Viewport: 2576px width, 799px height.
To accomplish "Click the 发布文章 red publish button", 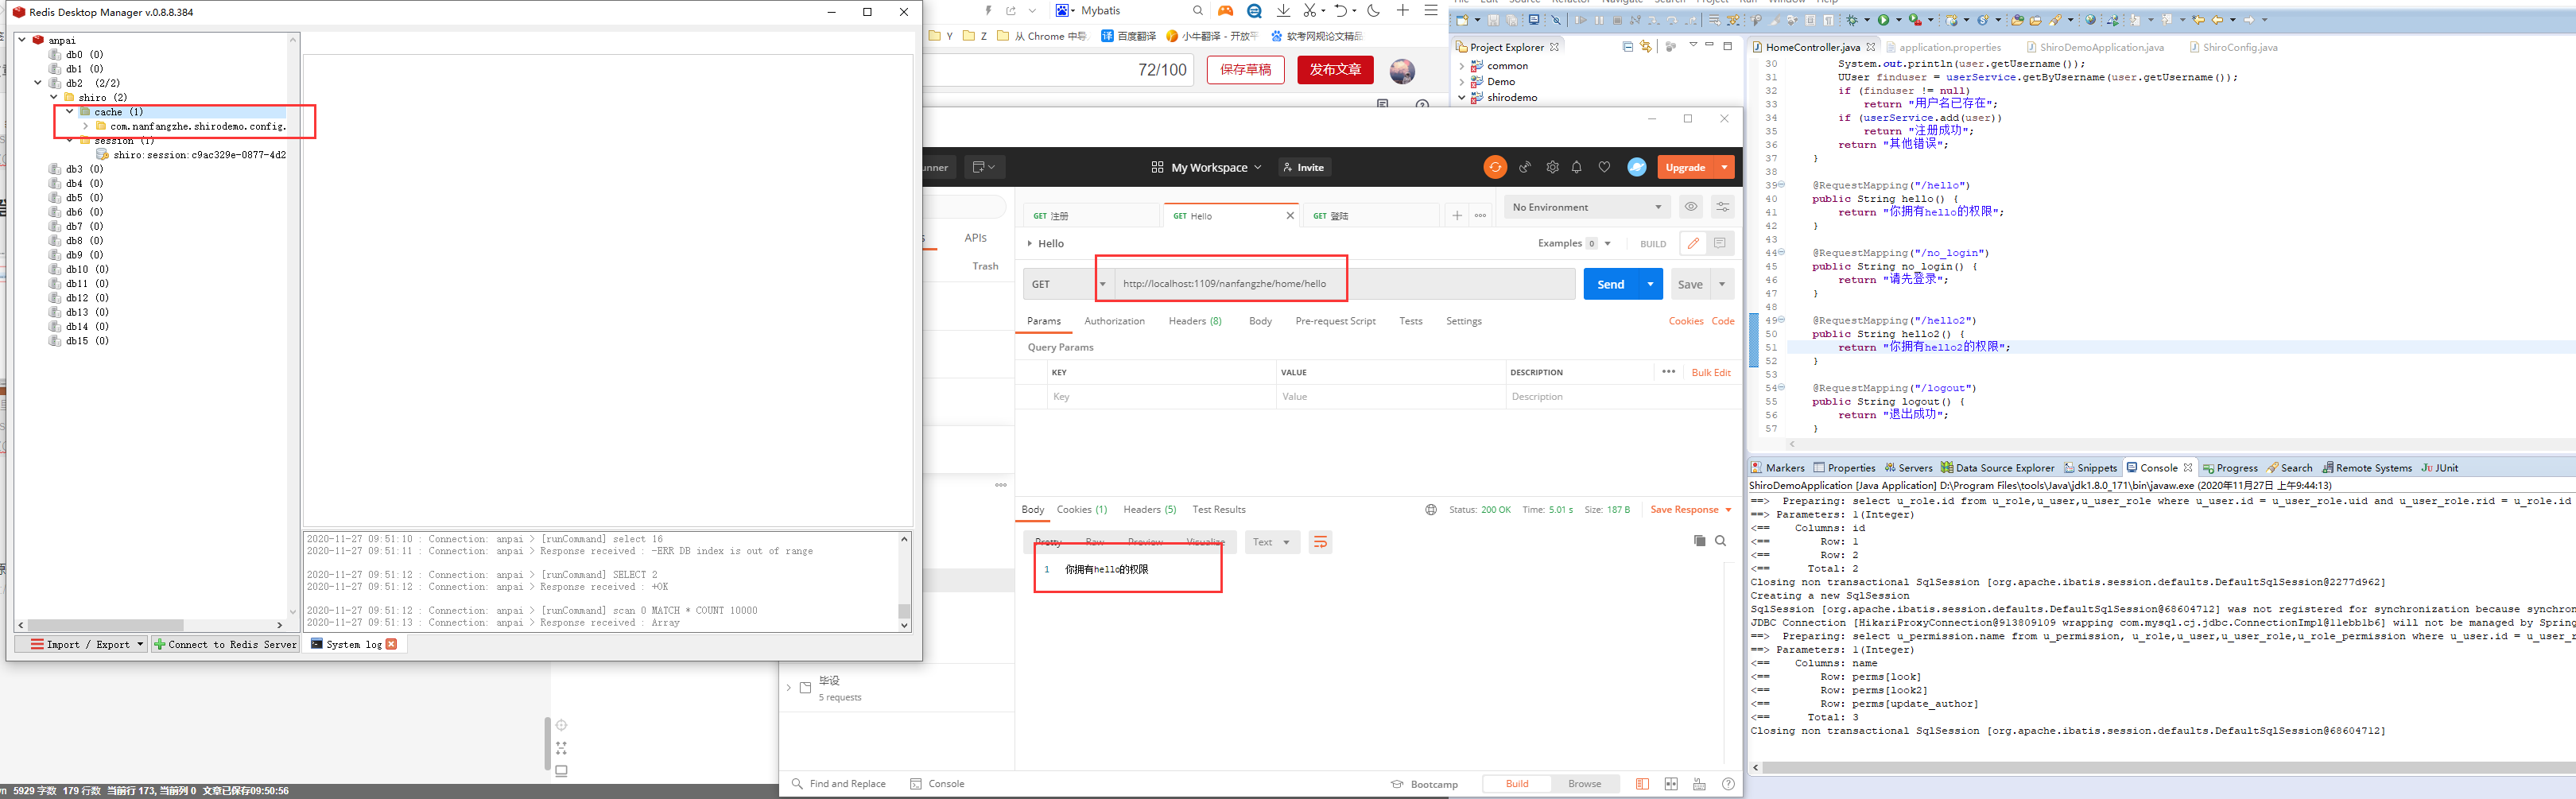I will click(x=1335, y=70).
